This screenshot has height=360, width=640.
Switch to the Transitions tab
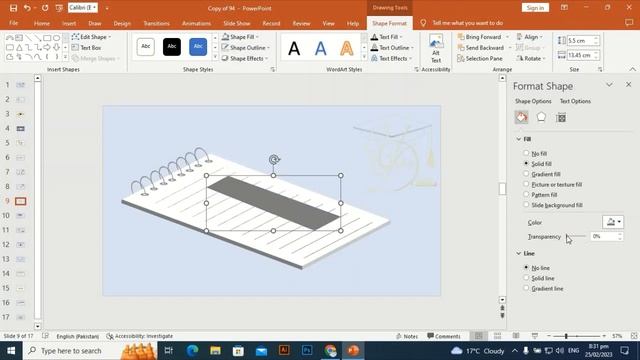(x=156, y=23)
